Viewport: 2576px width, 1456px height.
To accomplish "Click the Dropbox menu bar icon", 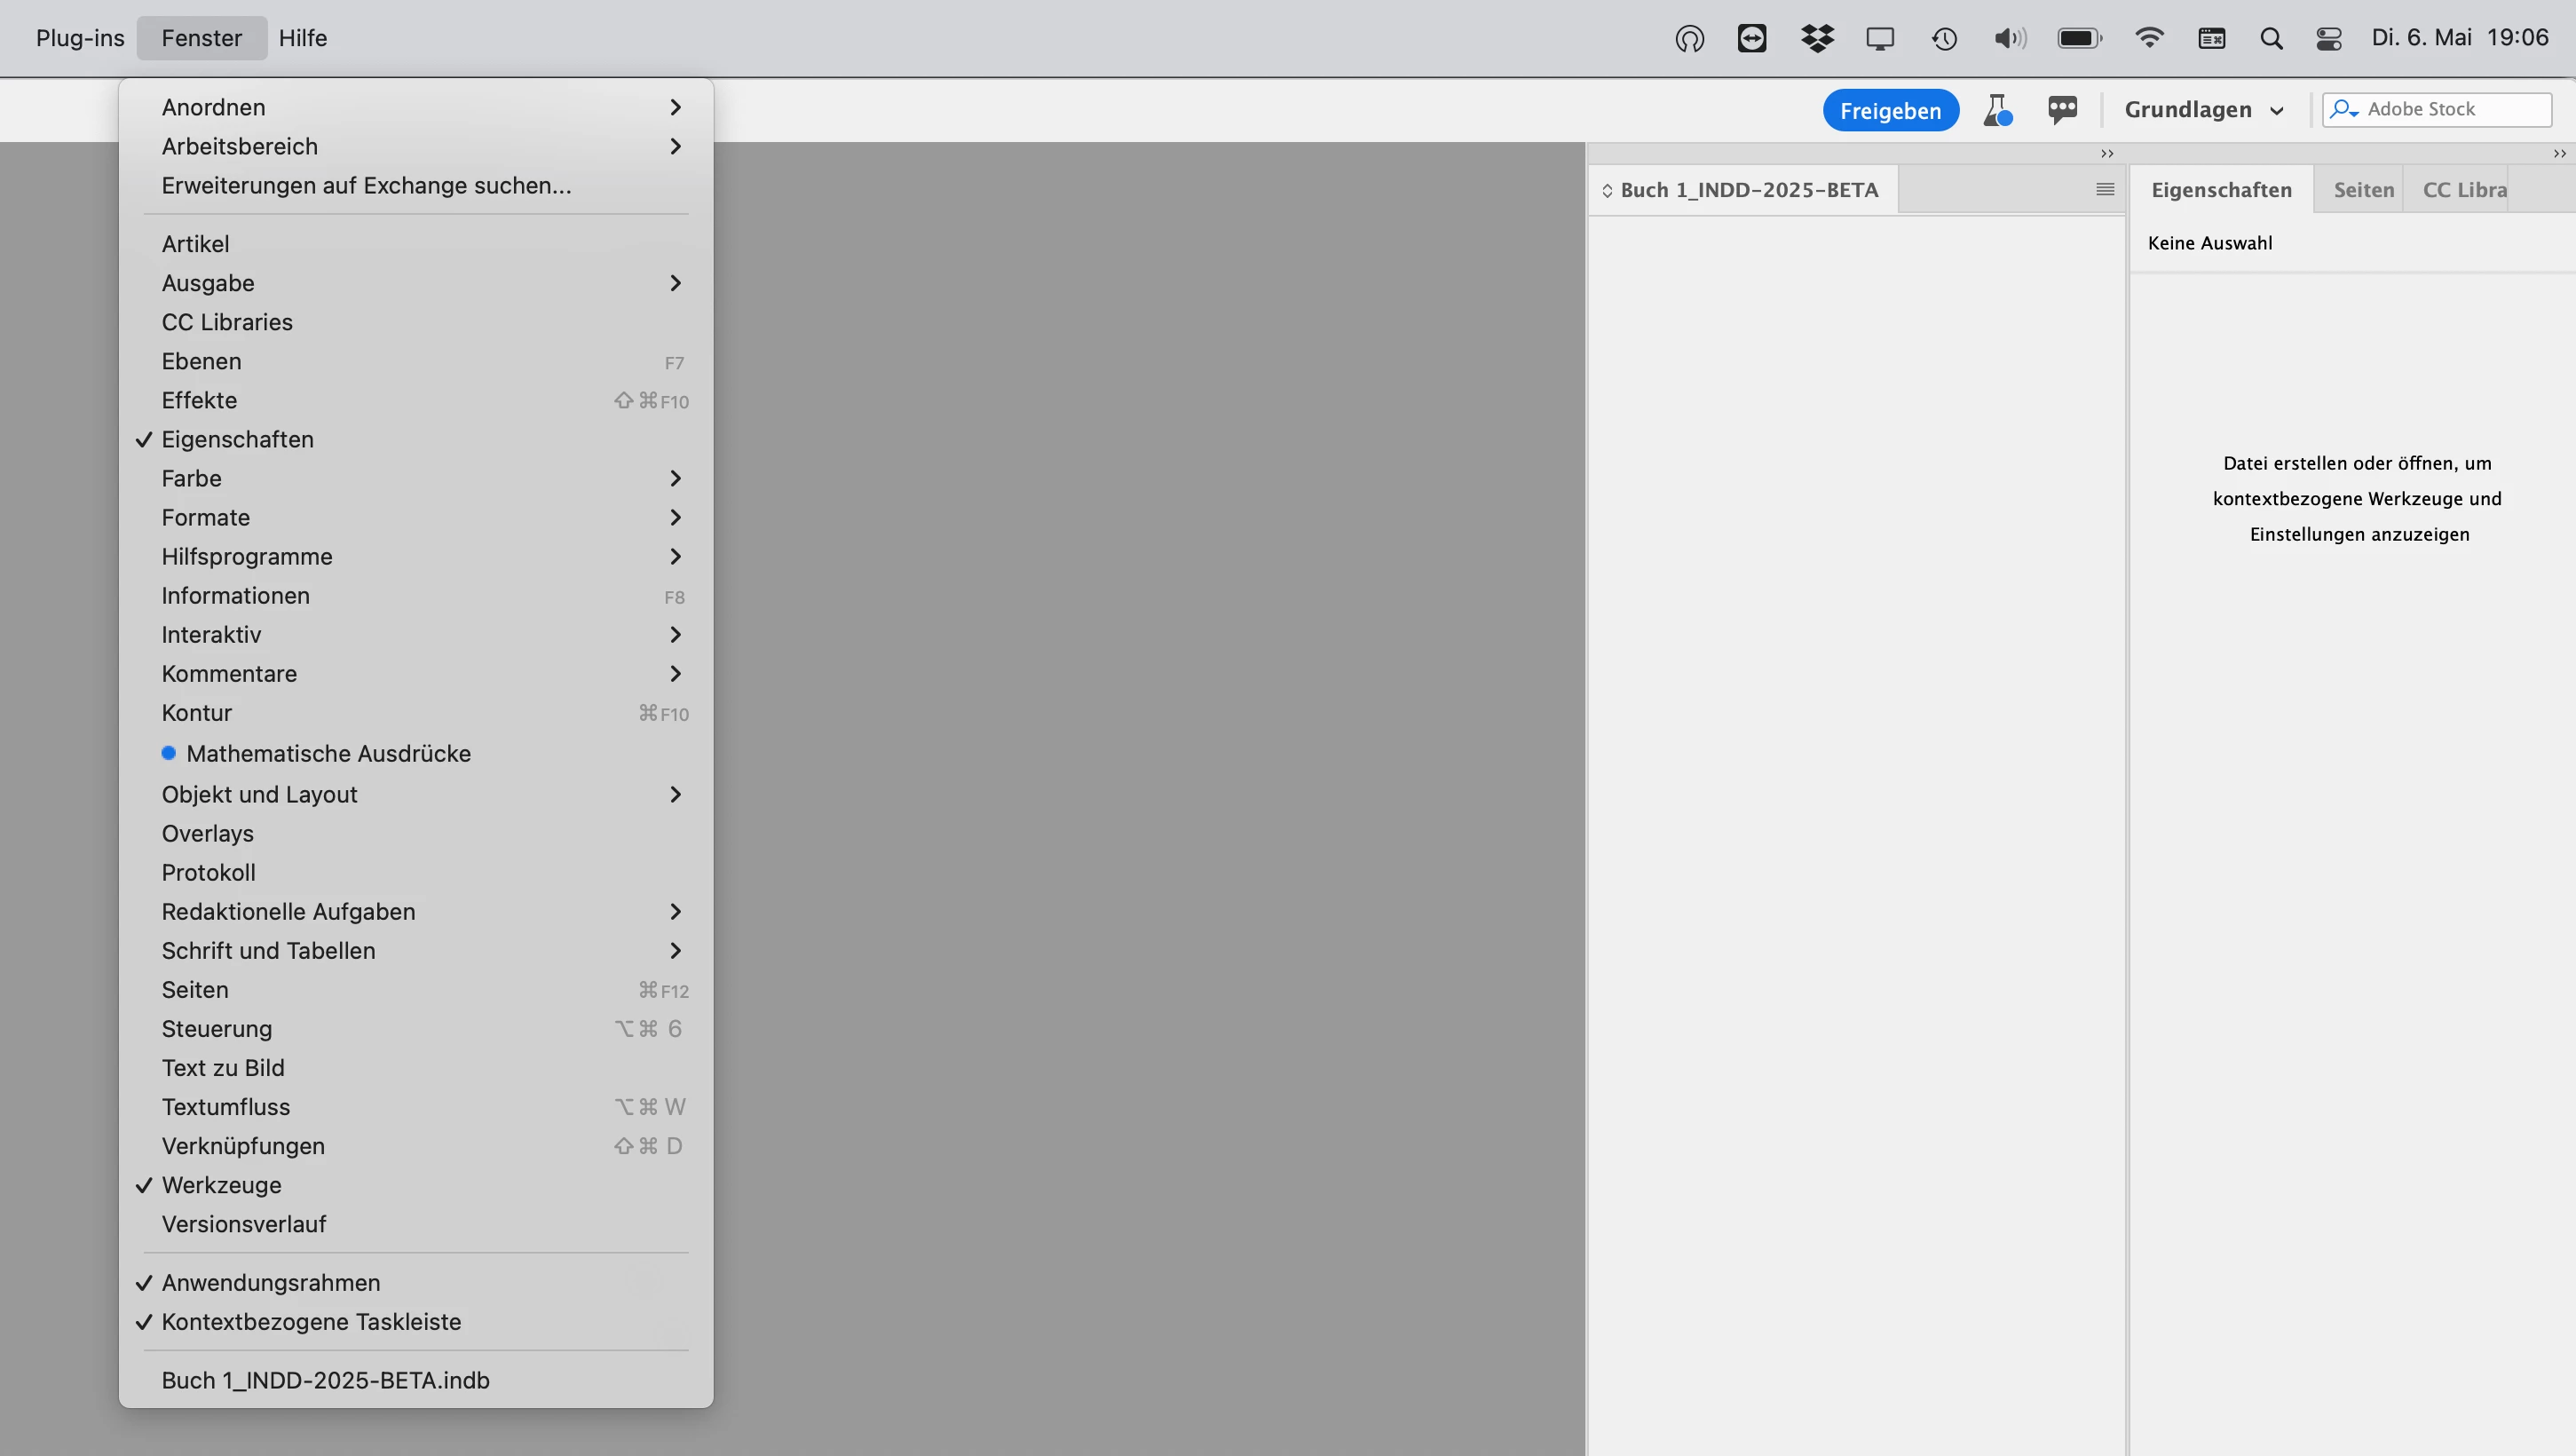I will click(x=1817, y=38).
